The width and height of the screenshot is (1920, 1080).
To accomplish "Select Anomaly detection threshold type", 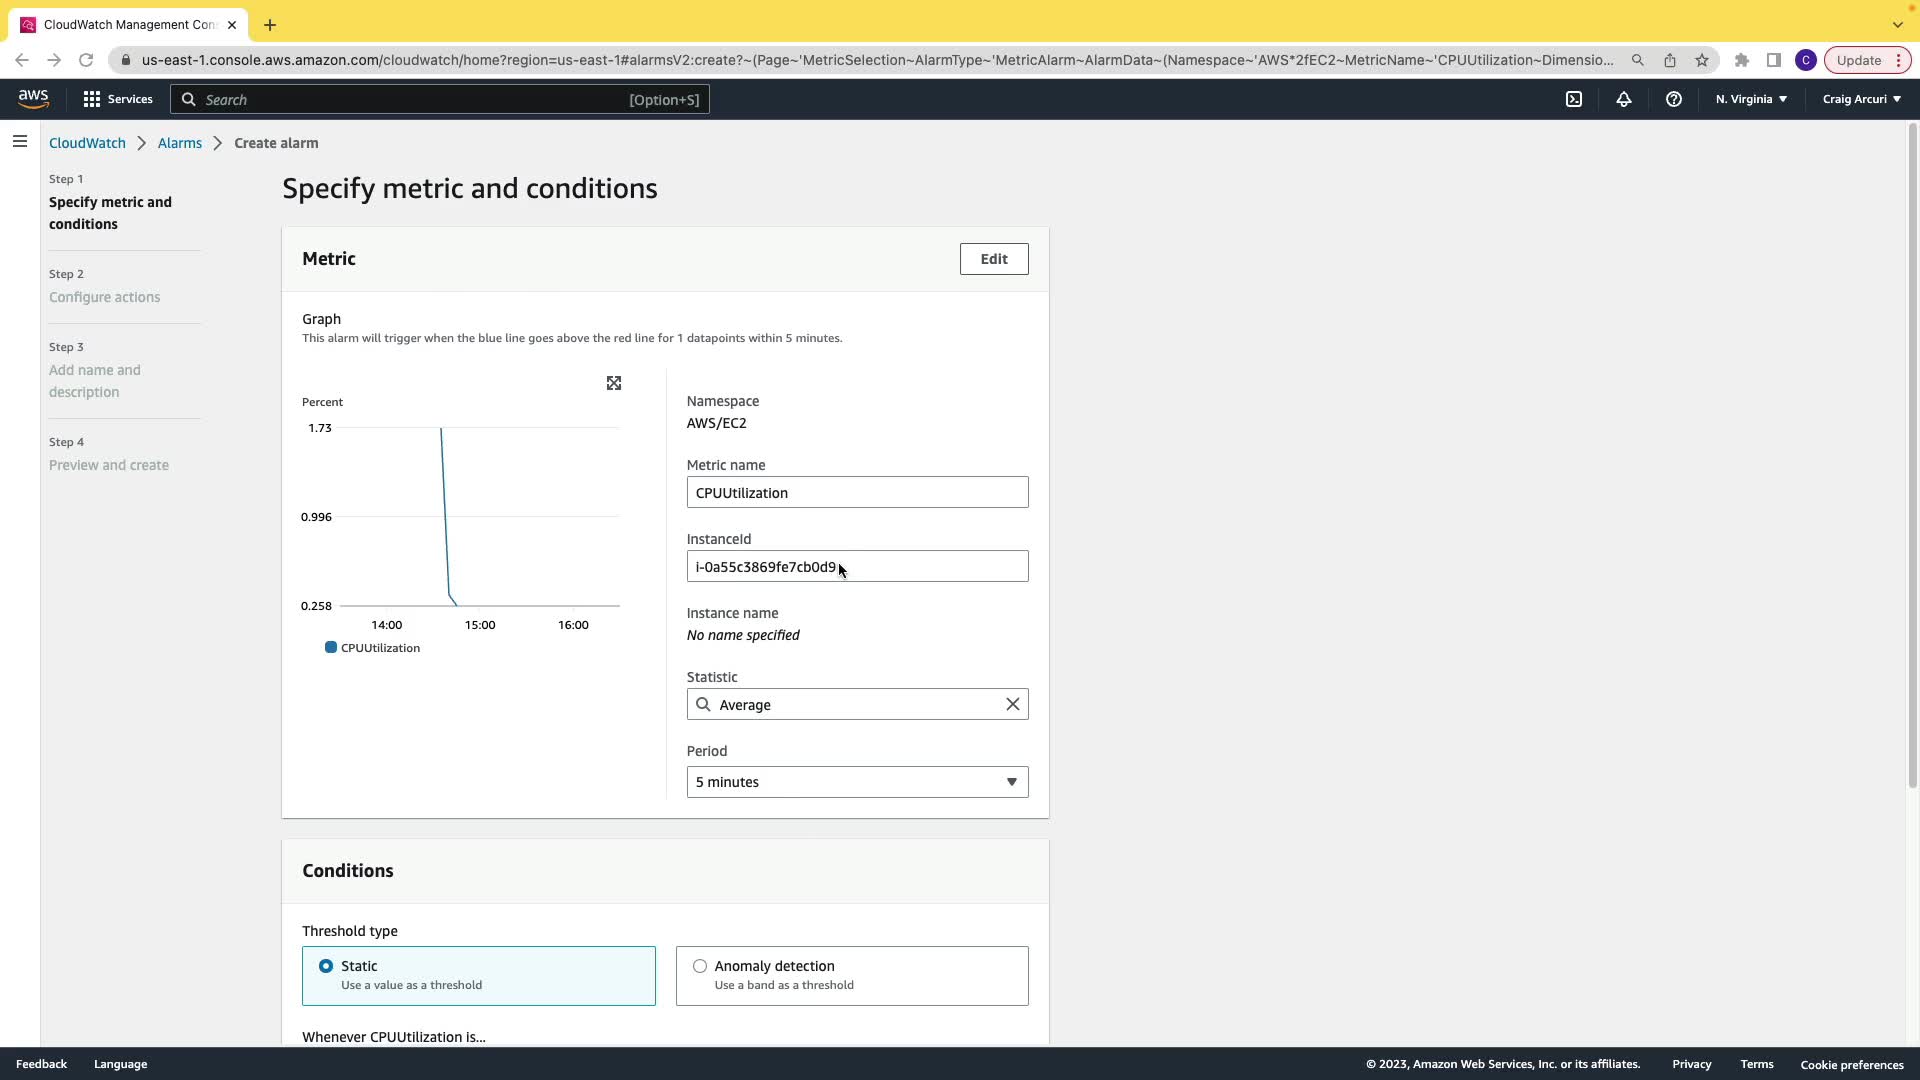I will tap(700, 966).
